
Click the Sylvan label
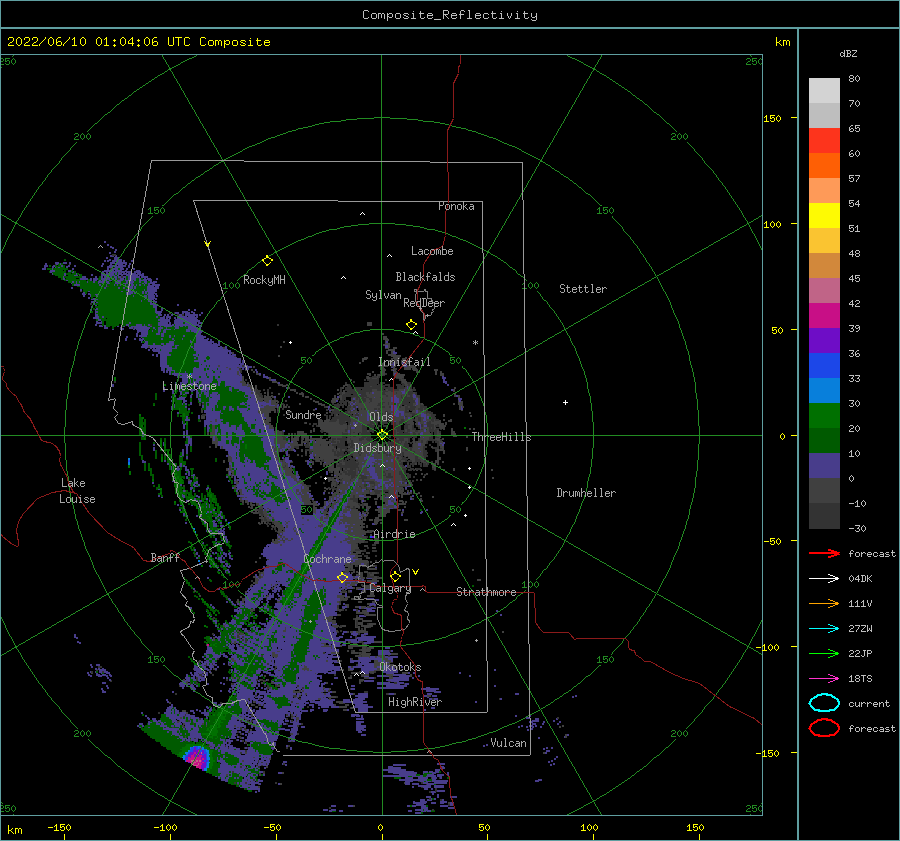[x=383, y=296]
